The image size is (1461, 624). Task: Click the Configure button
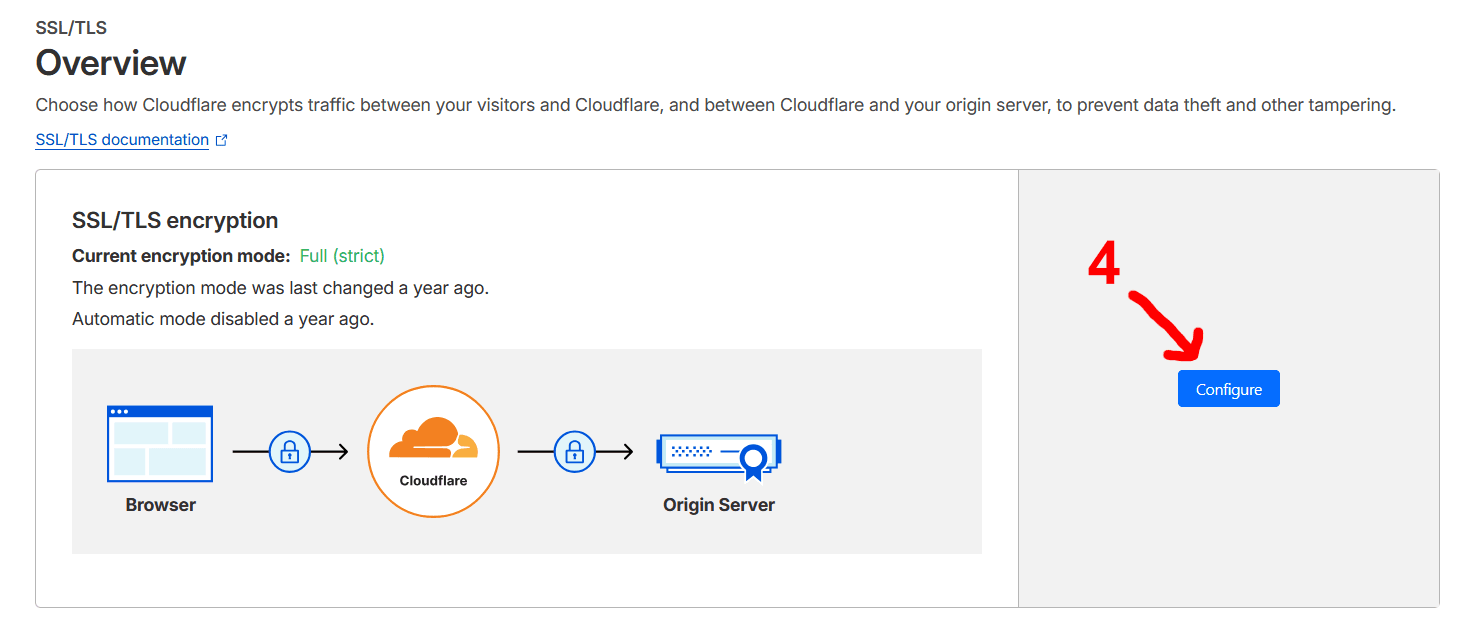click(x=1228, y=389)
